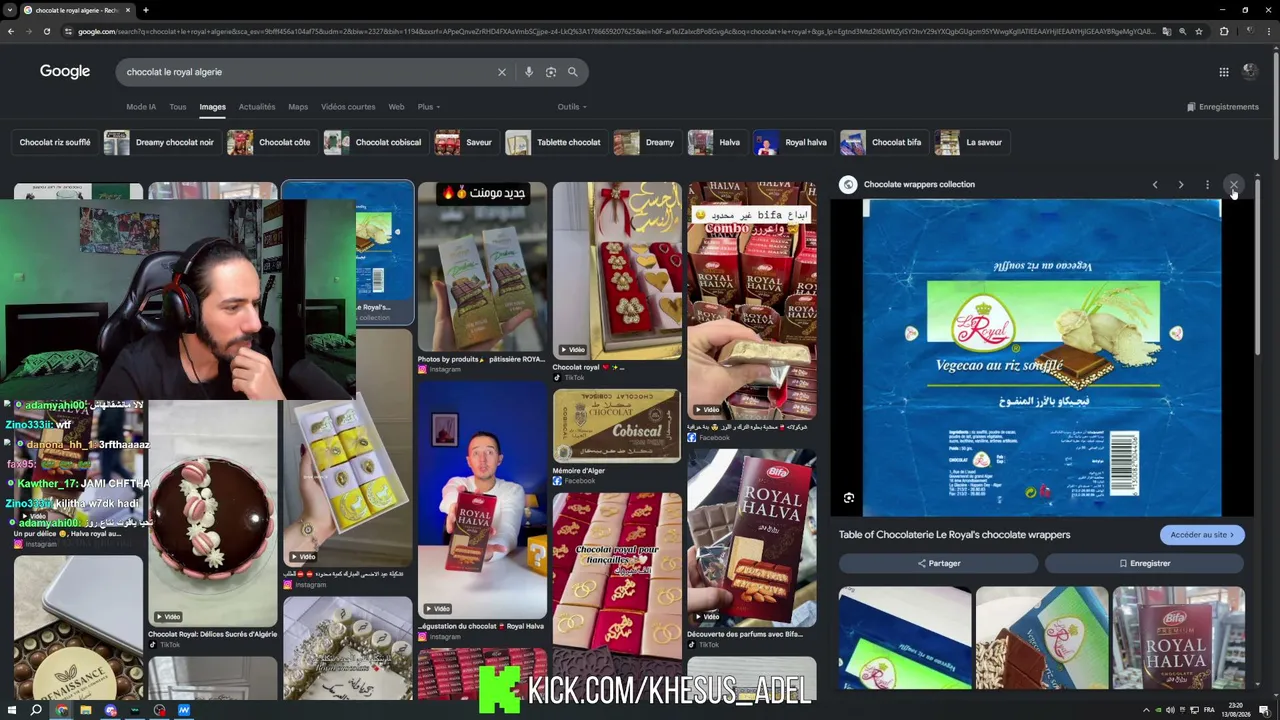Viewport: 1280px width, 720px height.
Task: Filter by Chocolat cobiscal chip
Action: click(376, 143)
